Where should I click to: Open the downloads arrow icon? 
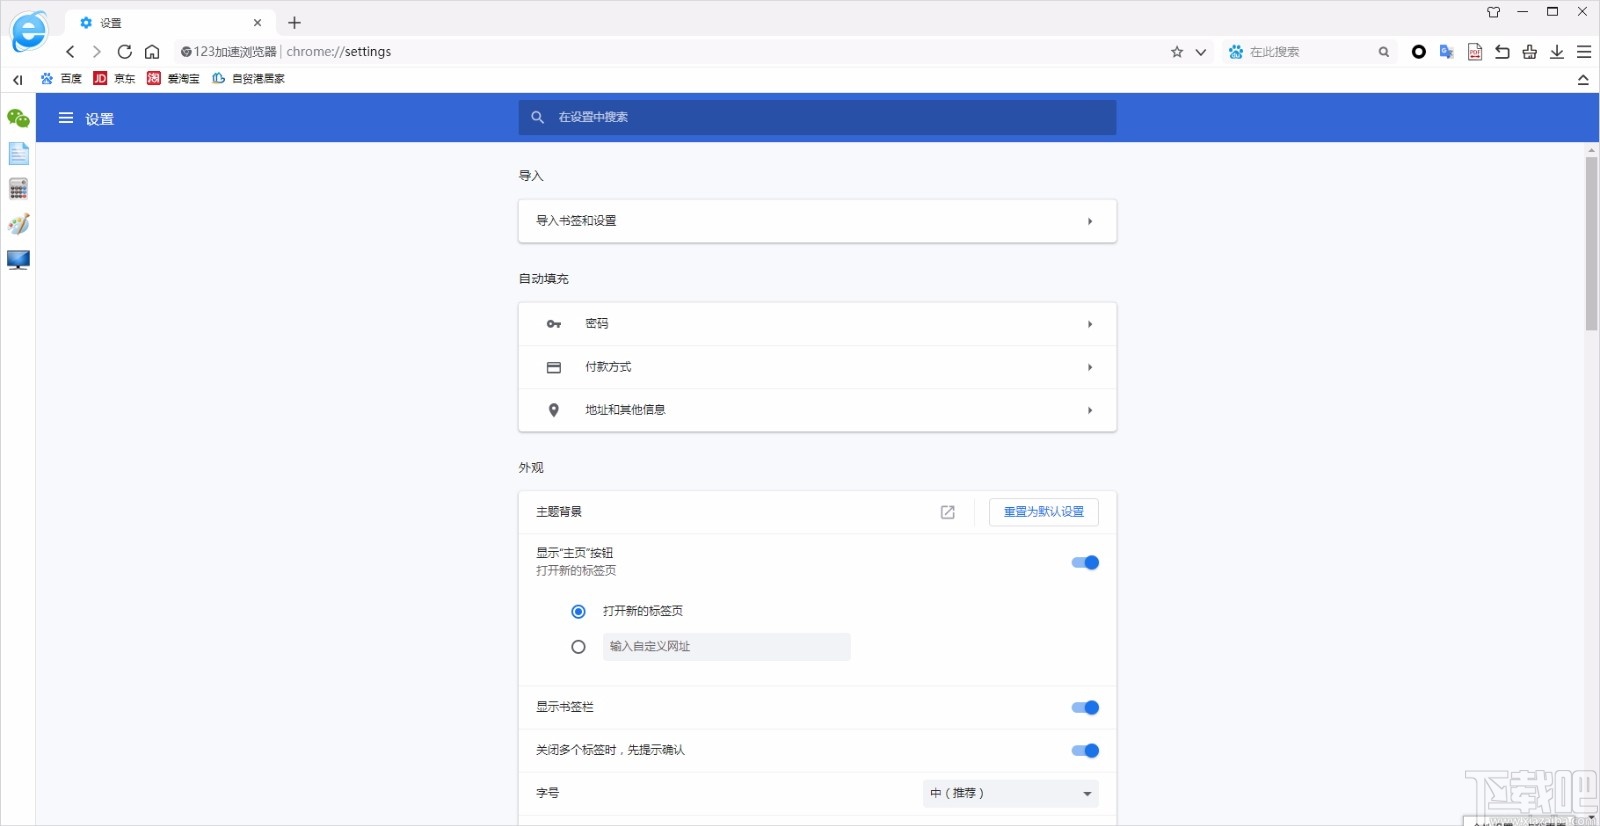tap(1557, 52)
